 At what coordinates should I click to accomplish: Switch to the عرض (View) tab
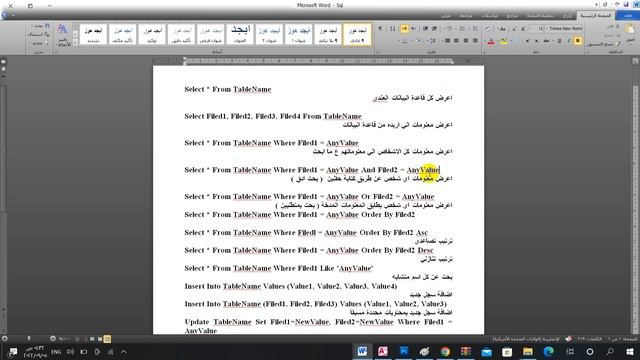coord(445,16)
